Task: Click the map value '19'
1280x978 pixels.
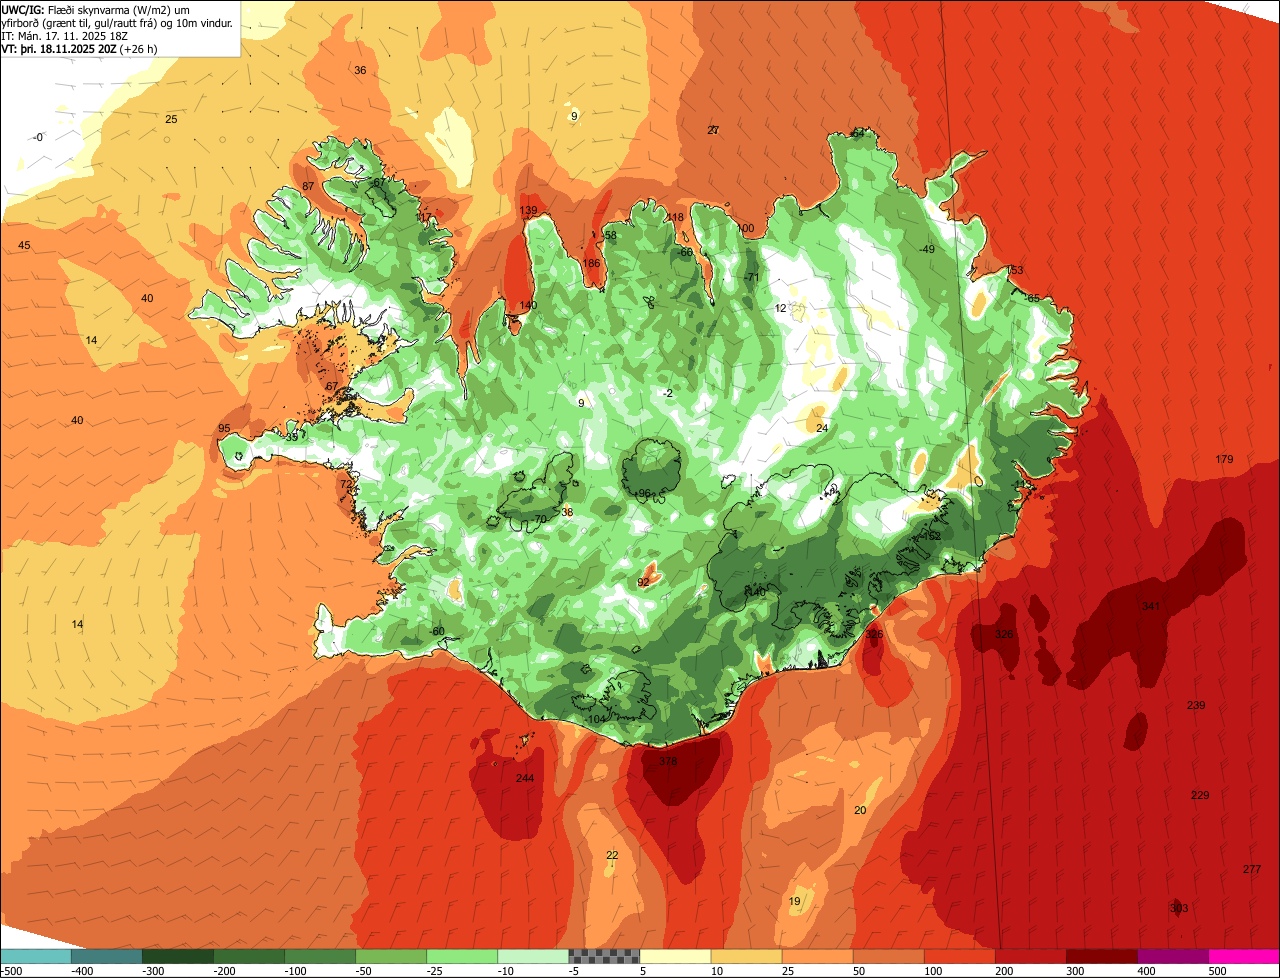Action: click(795, 902)
